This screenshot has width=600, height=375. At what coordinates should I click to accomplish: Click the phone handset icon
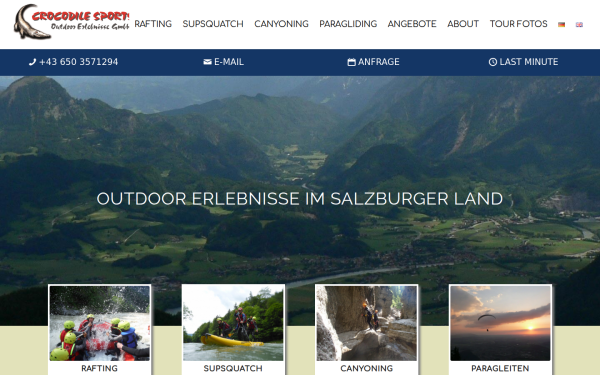[33, 62]
